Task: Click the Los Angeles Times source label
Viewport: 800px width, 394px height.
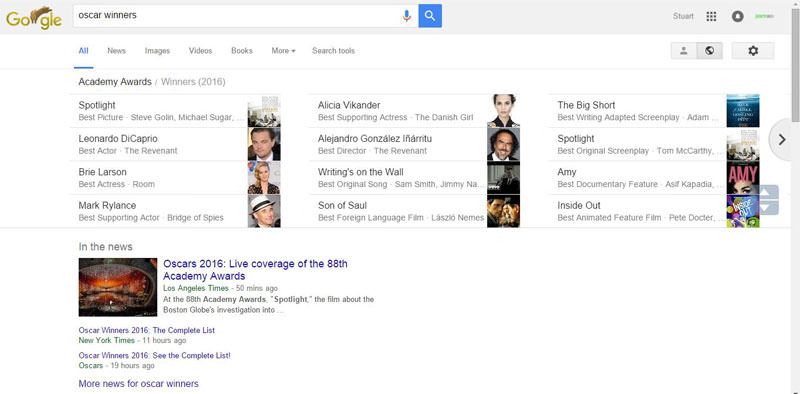Action: click(196, 288)
